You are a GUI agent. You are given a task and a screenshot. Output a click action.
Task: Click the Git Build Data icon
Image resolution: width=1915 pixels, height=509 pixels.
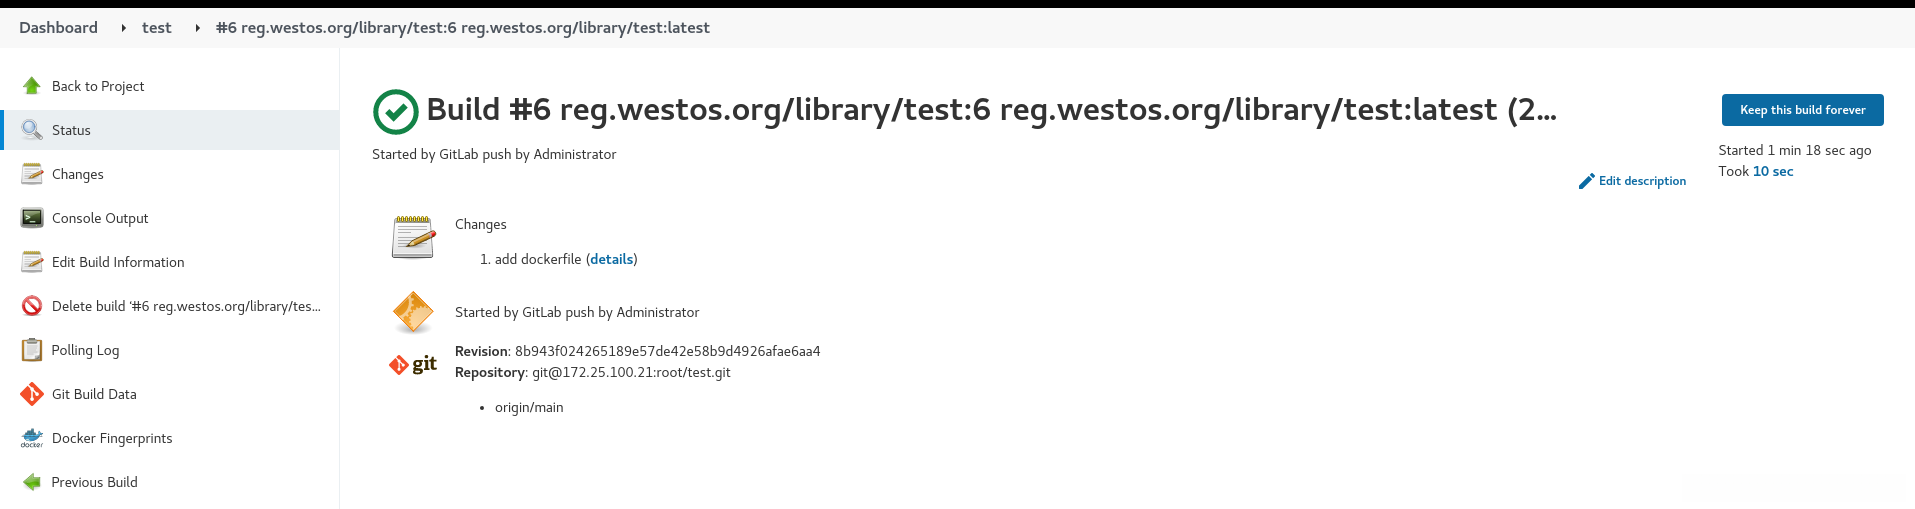[x=32, y=394]
